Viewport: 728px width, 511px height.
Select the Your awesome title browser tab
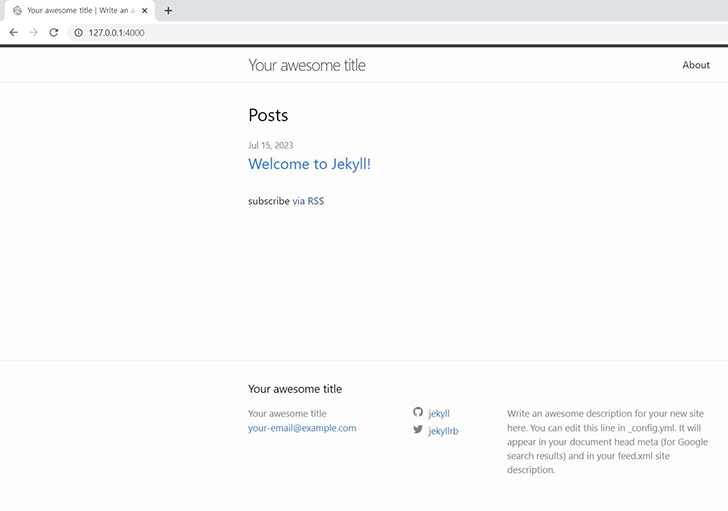[x=80, y=10]
